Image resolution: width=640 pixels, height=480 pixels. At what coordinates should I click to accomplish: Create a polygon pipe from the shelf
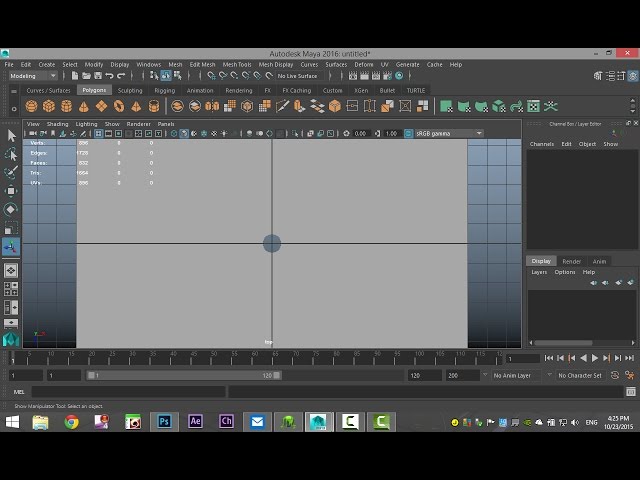click(154, 107)
